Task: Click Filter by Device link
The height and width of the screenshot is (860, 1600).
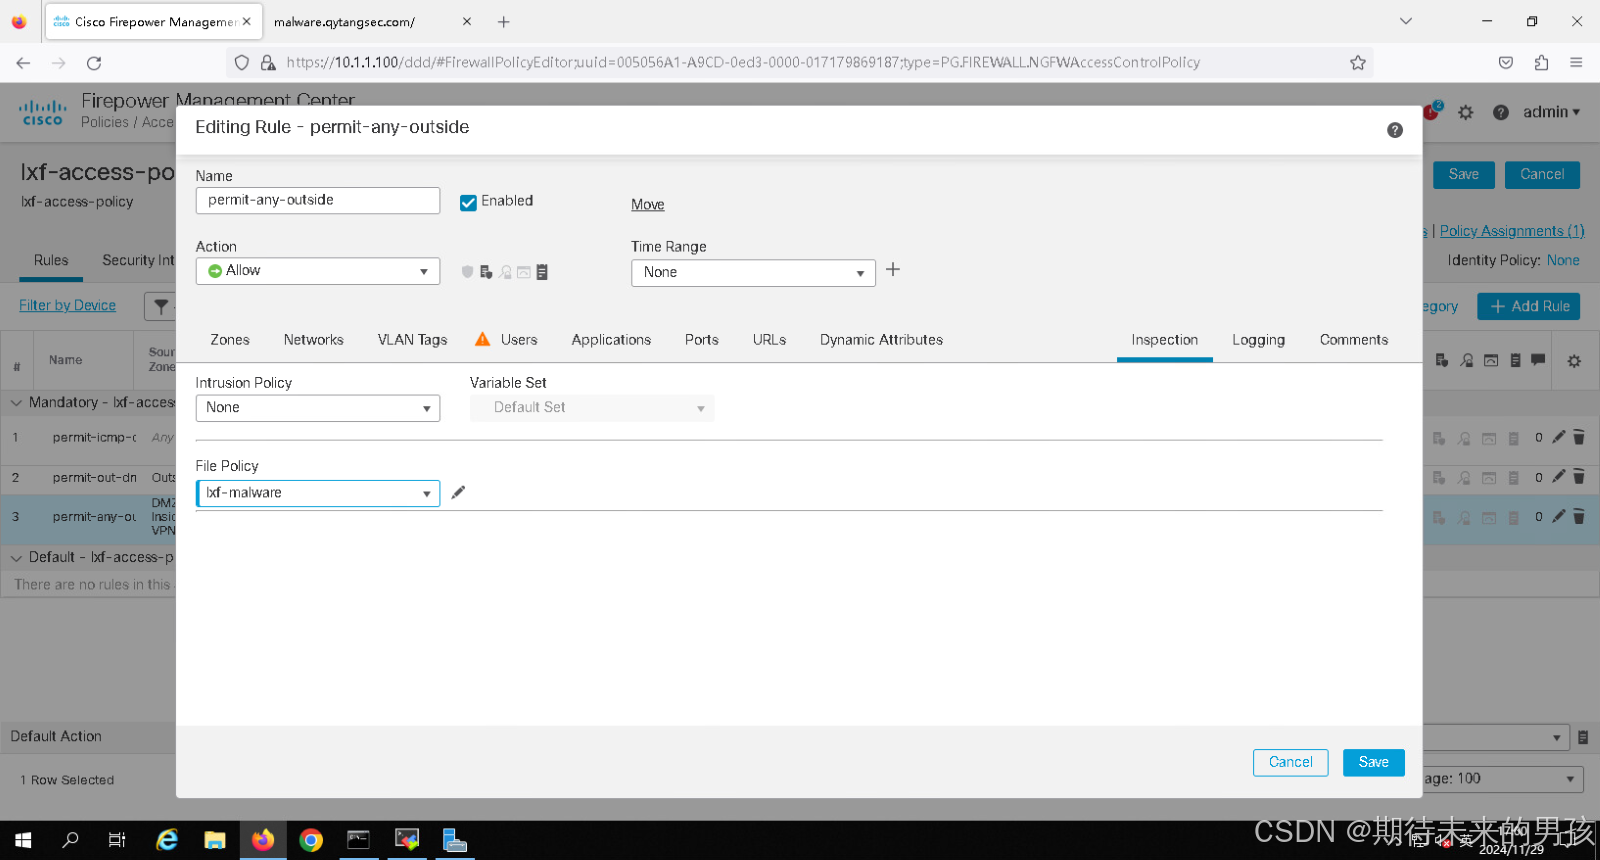Action: click(67, 305)
